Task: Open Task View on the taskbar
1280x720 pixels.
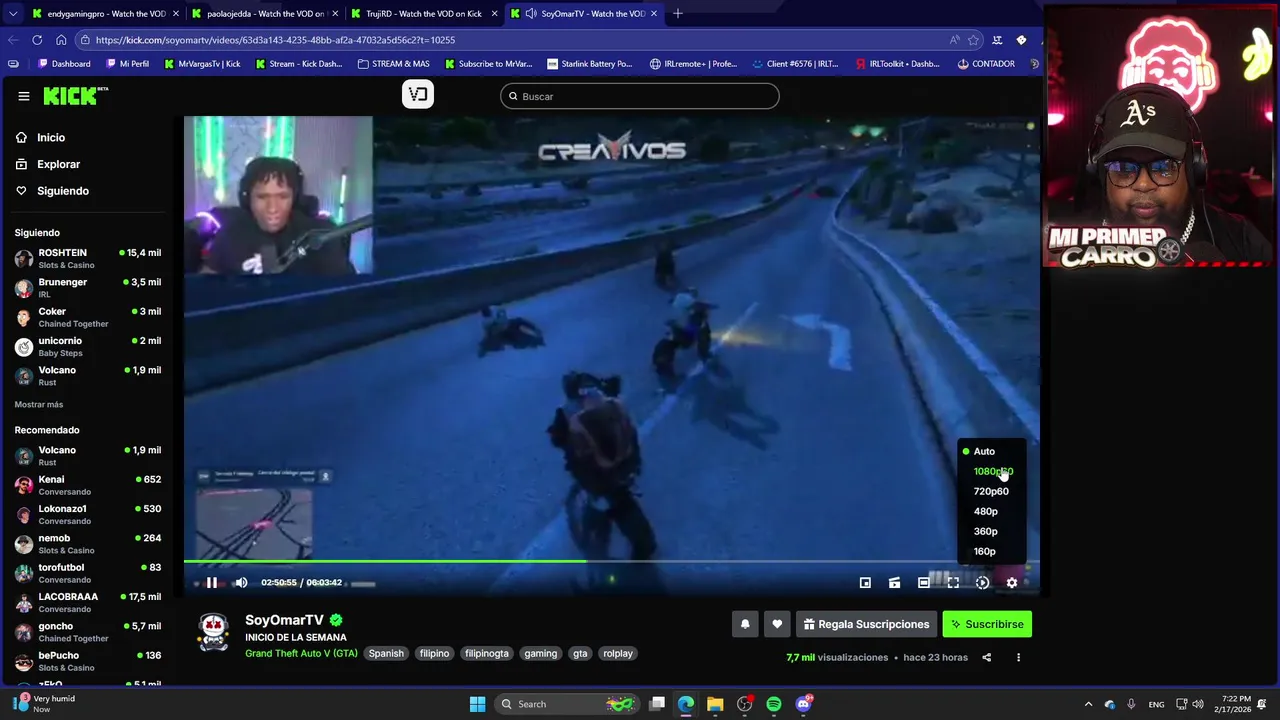Action: point(657,704)
